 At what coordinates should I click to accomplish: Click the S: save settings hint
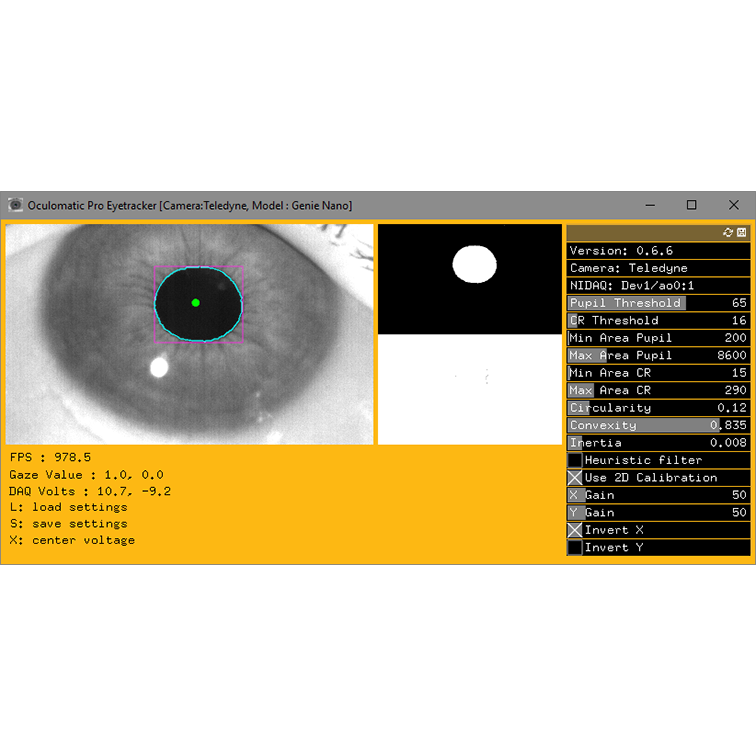[x=68, y=524]
